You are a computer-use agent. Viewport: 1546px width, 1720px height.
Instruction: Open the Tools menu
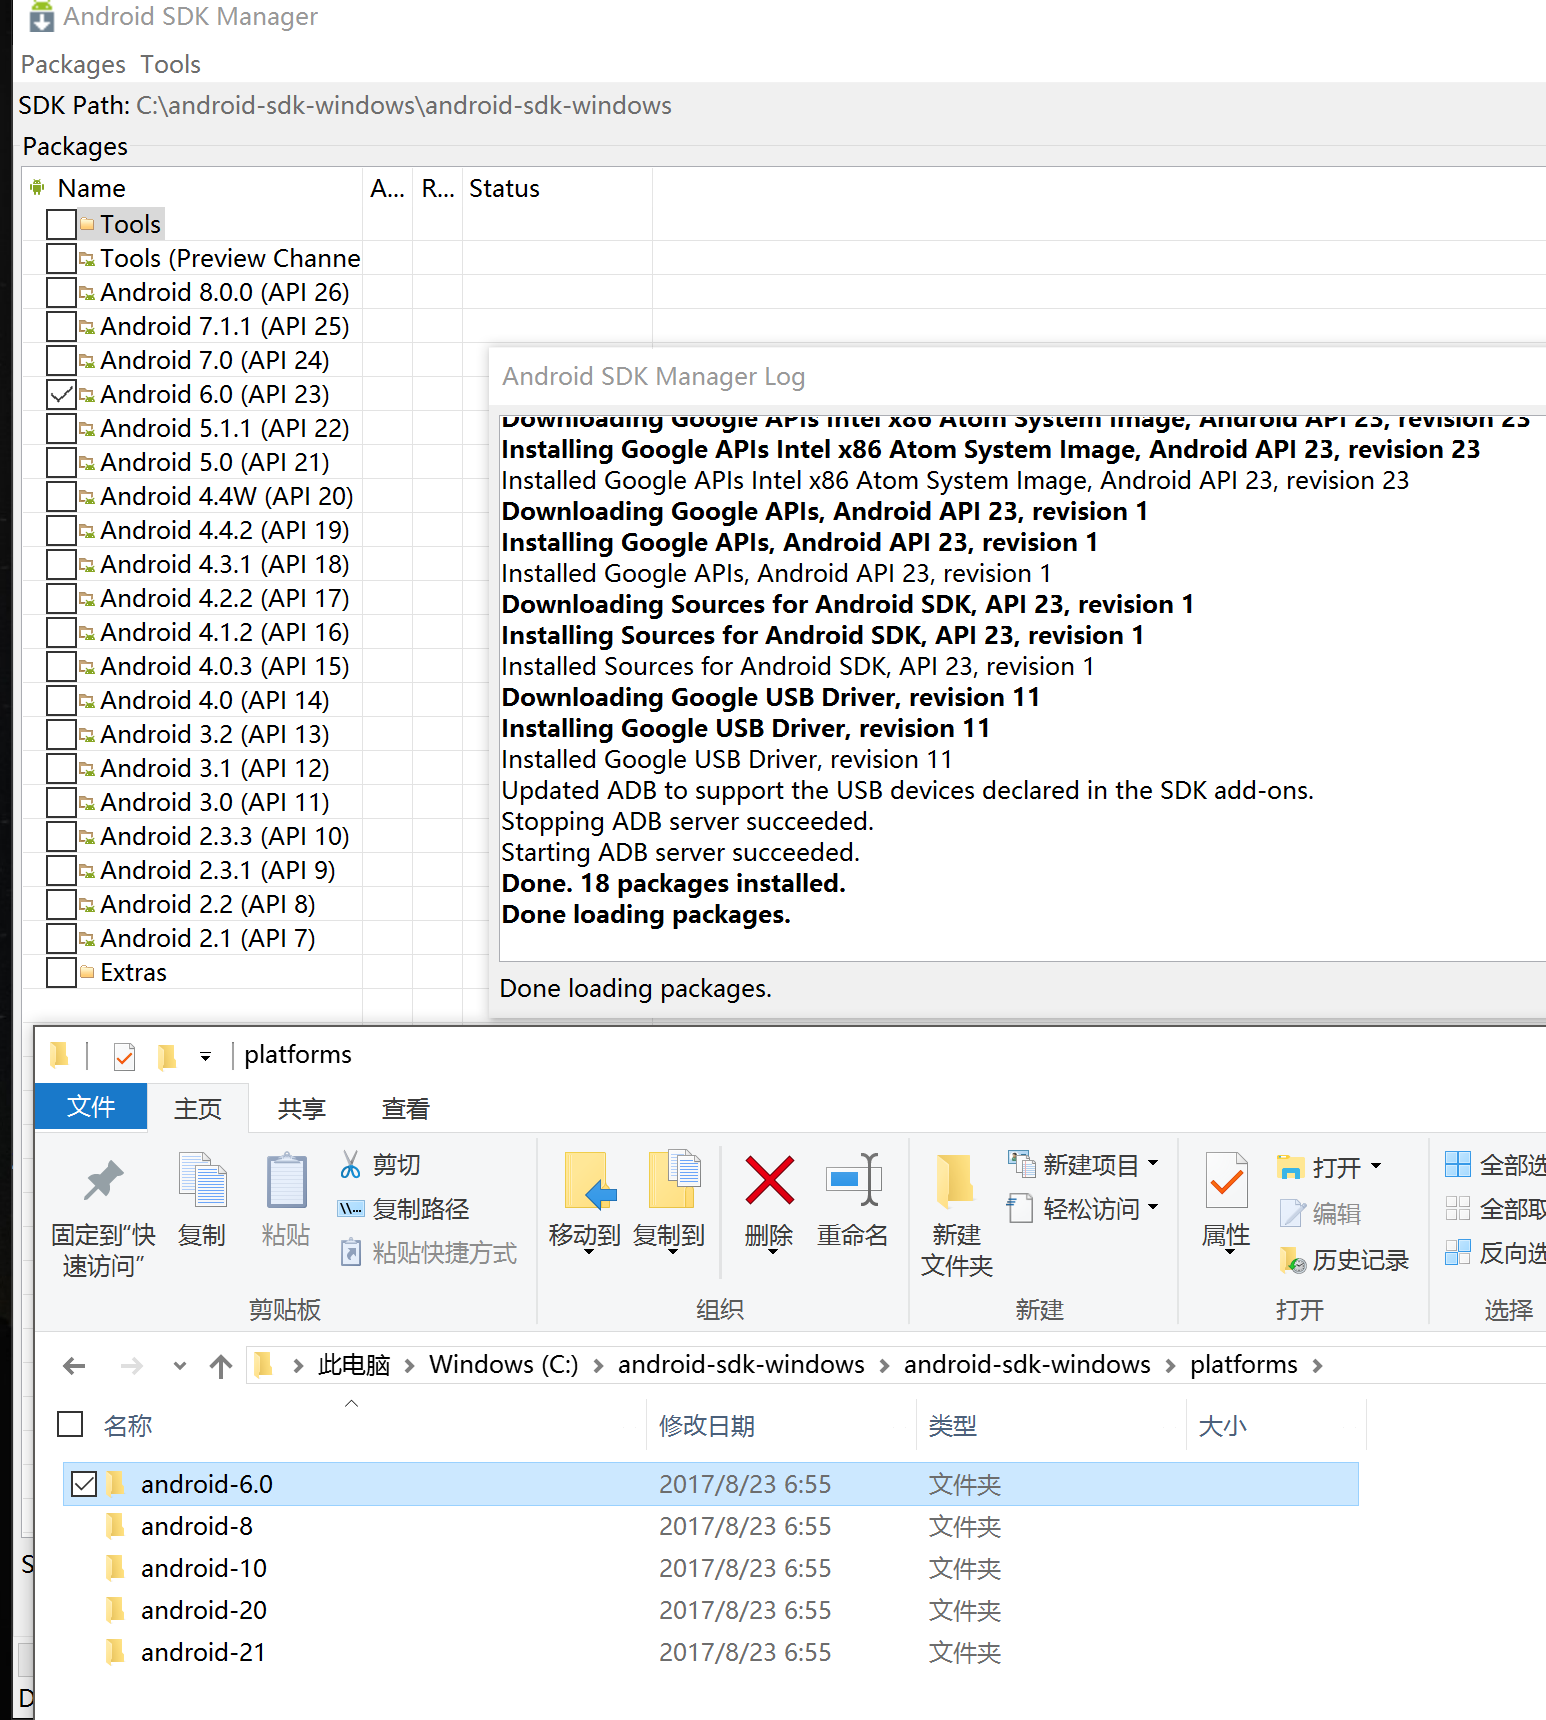pyautogui.click(x=170, y=65)
